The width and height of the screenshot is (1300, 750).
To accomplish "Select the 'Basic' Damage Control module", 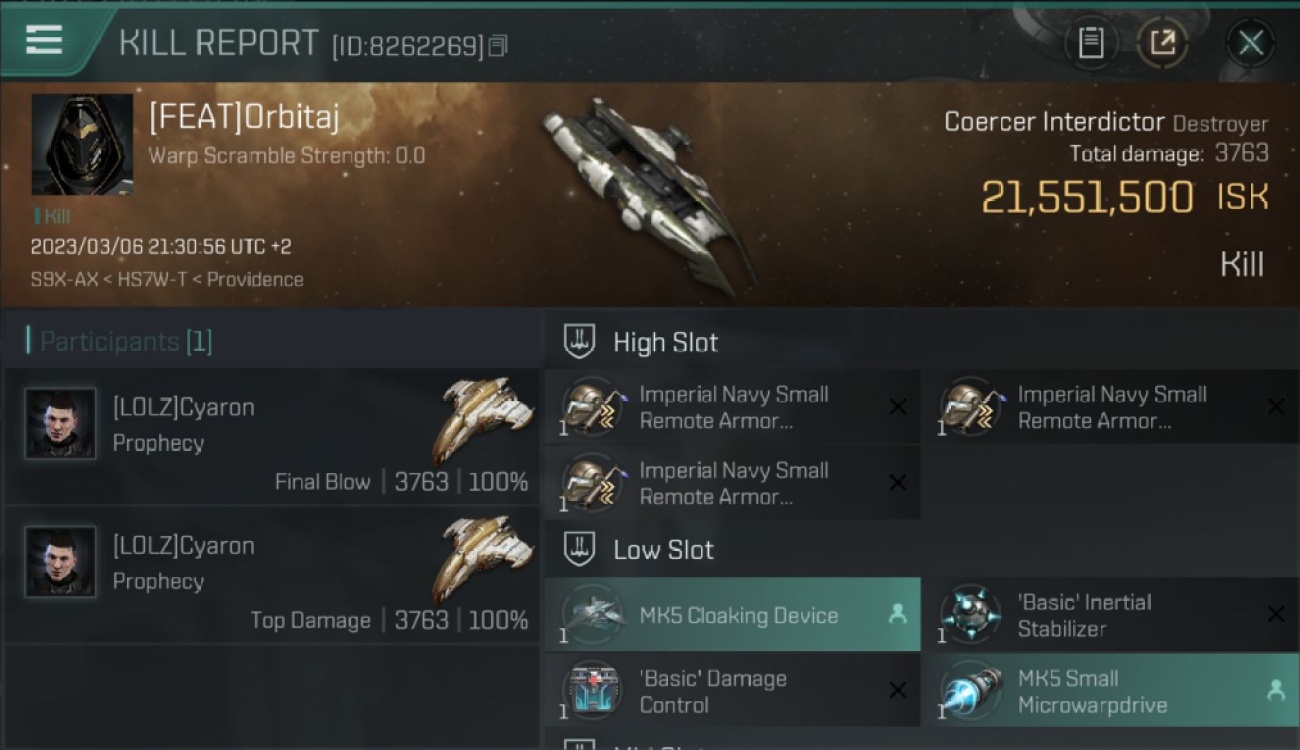I will (733, 691).
